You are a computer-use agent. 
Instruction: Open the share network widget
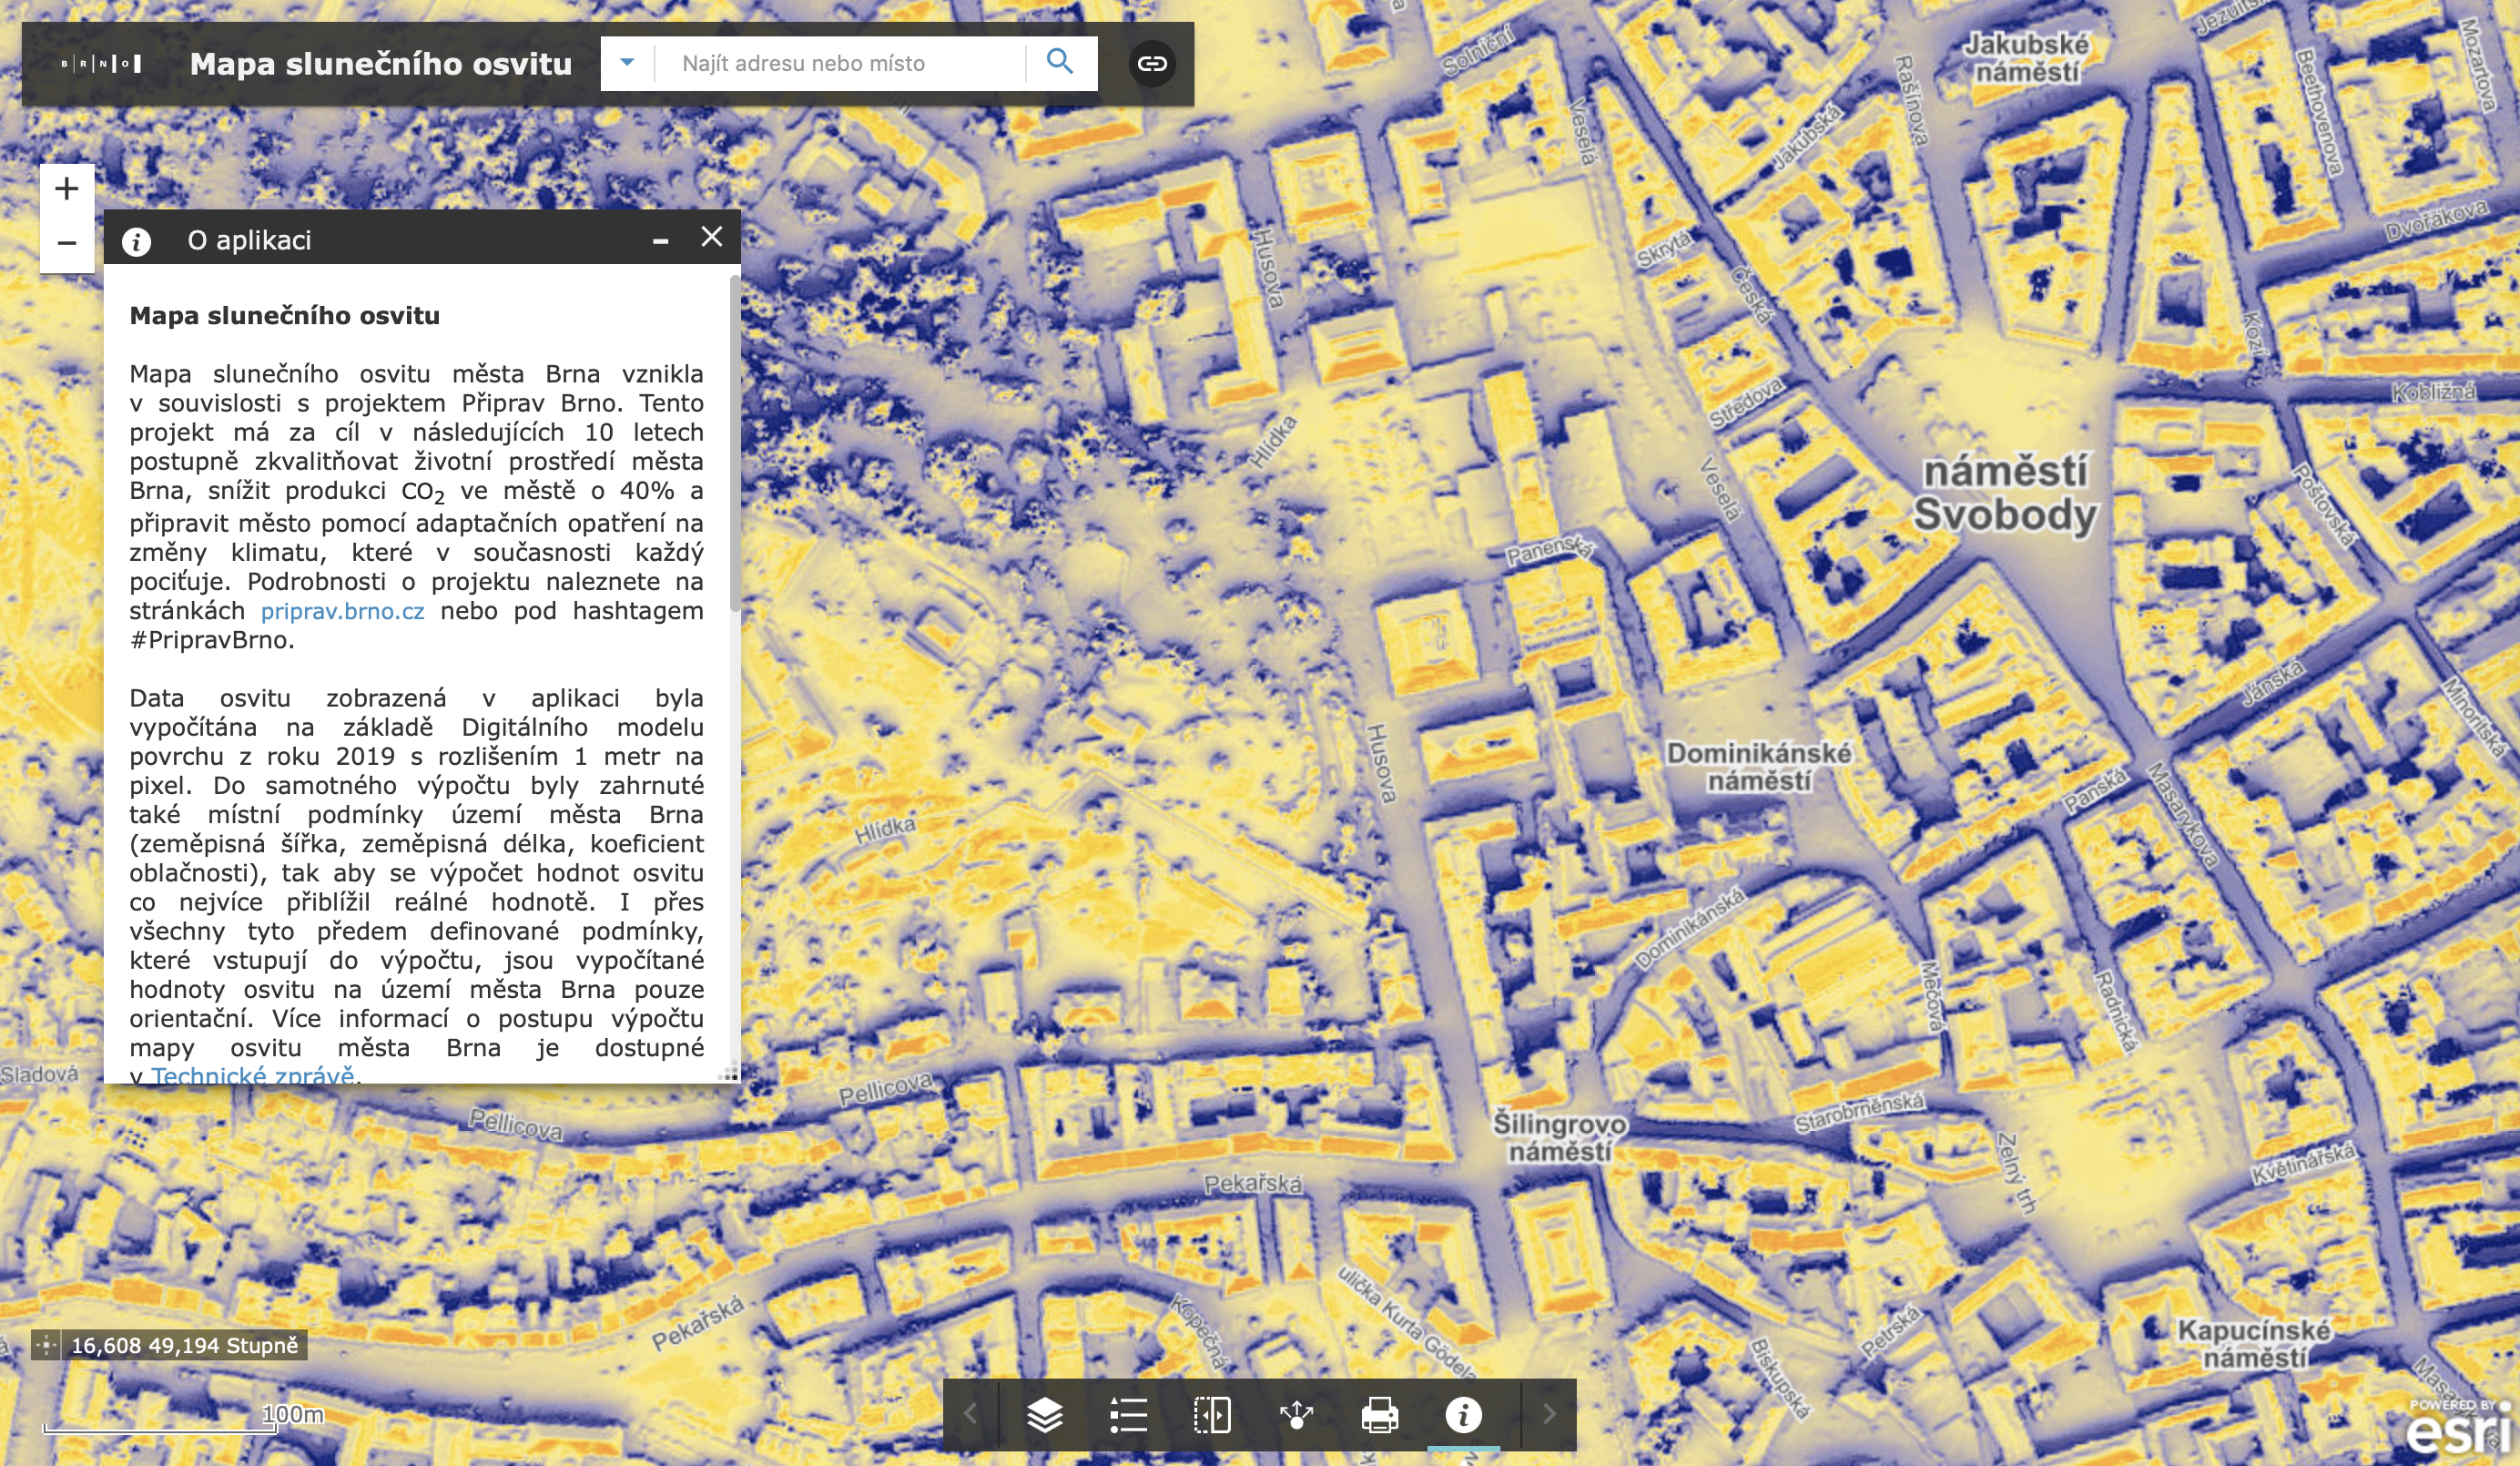point(1296,1415)
